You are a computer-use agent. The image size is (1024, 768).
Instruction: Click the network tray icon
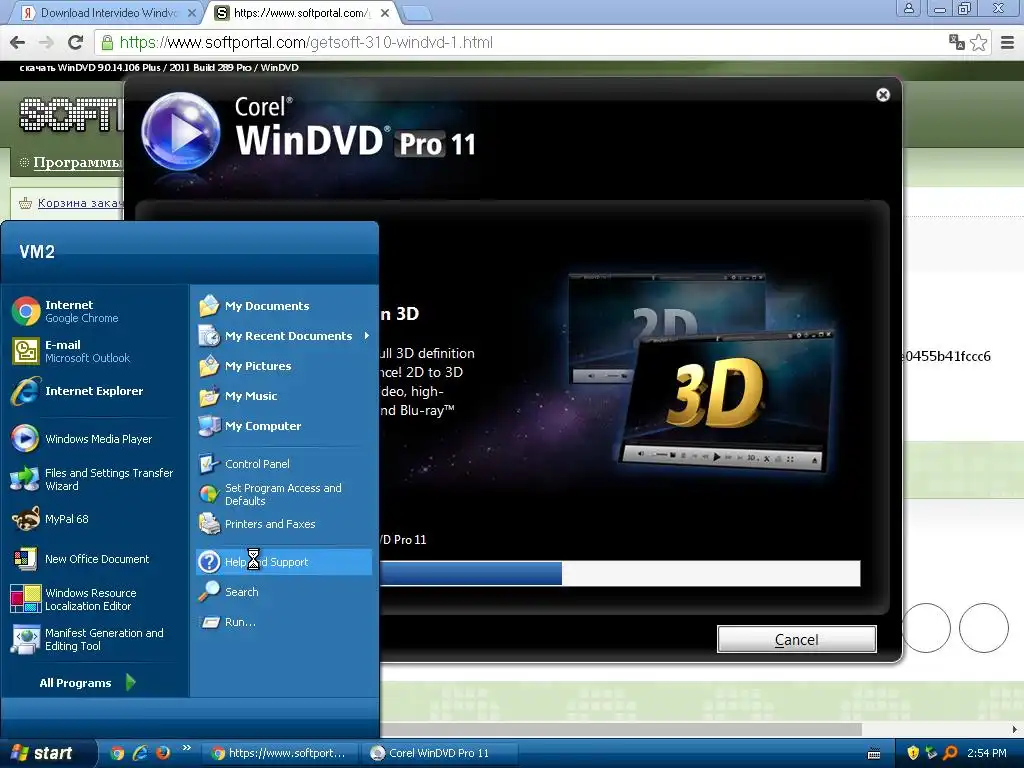pos(931,753)
